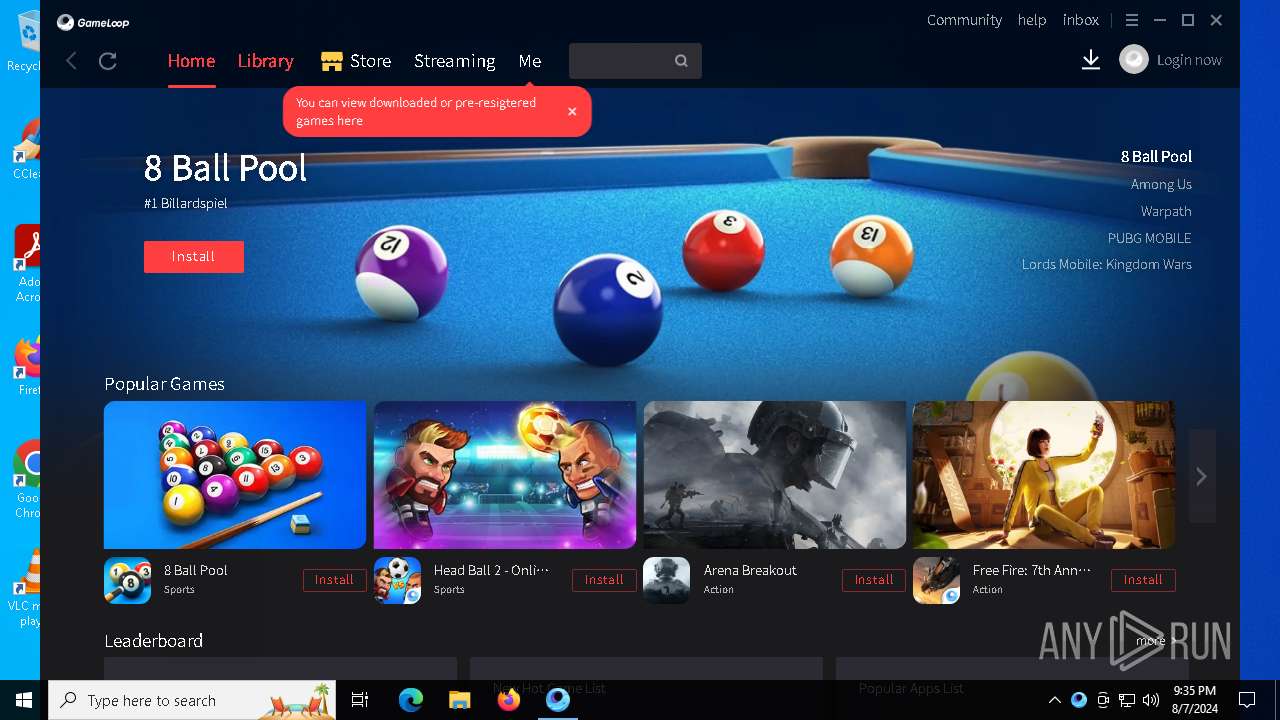Install Free Fire game
Image resolution: width=1280 pixels, height=720 pixels.
point(1143,580)
